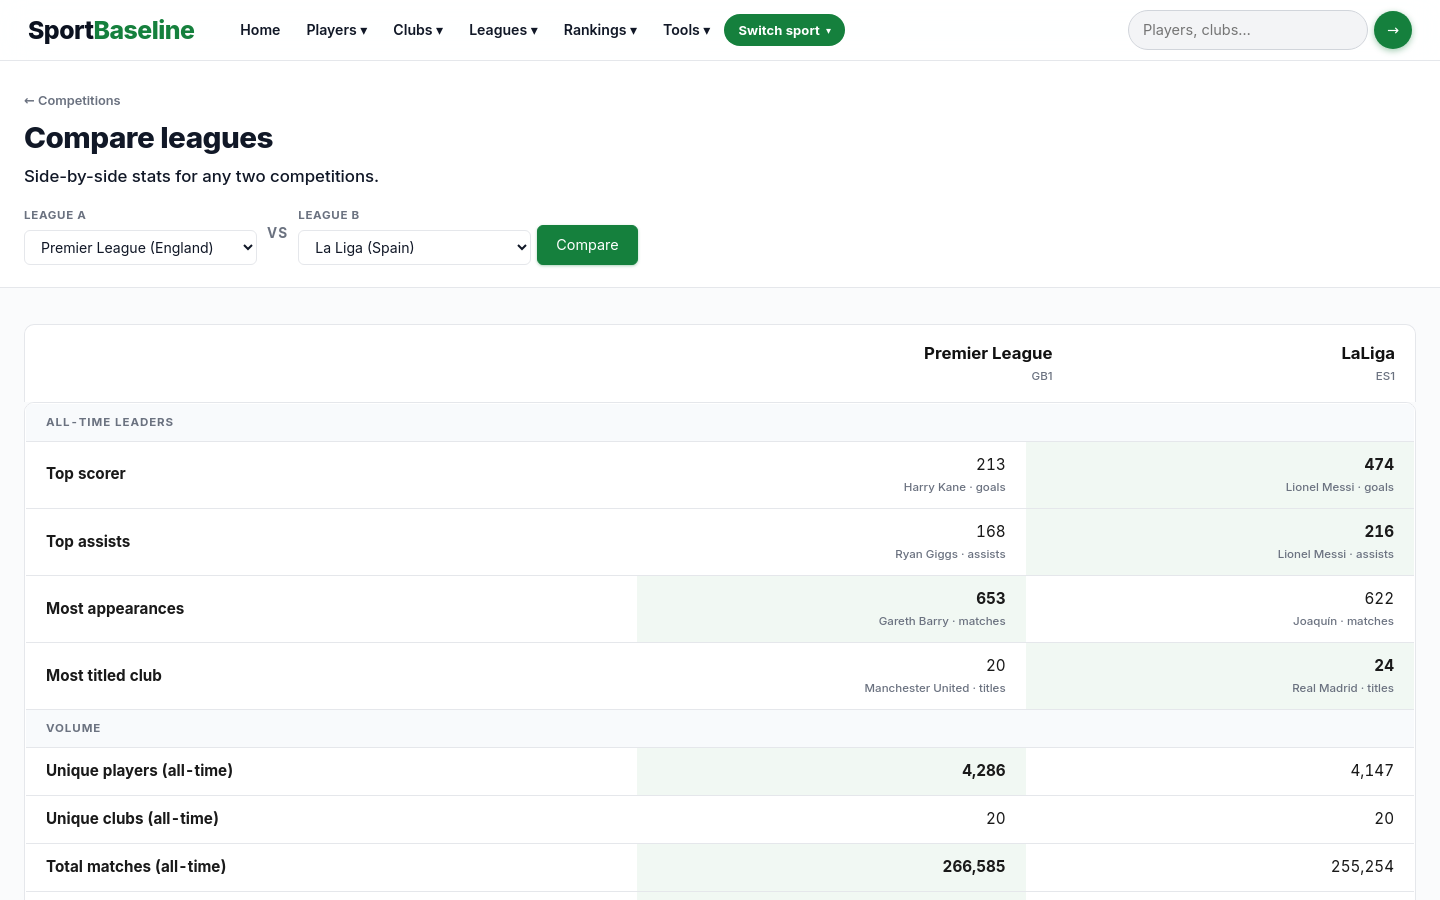Click Lionel Messi's 216 assists value
Image resolution: width=1440 pixels, height=900 pixels.
1379,531
